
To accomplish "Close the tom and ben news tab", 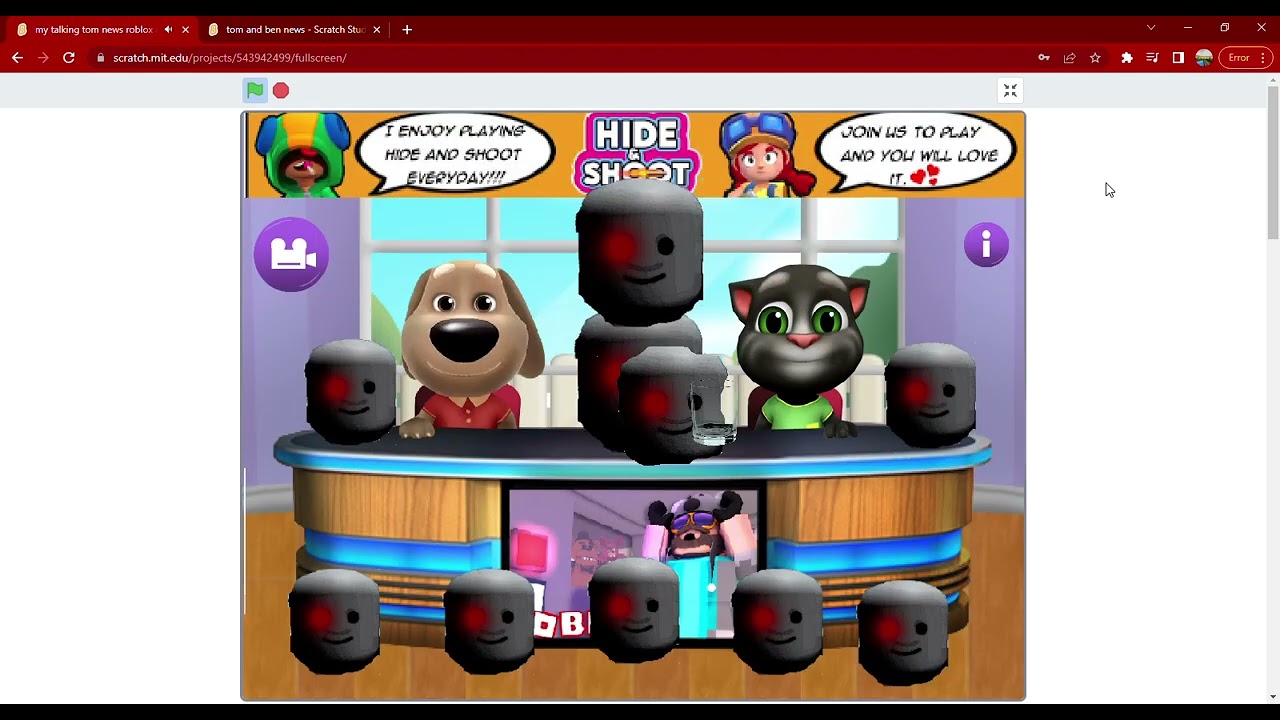I will click(376, 30).
